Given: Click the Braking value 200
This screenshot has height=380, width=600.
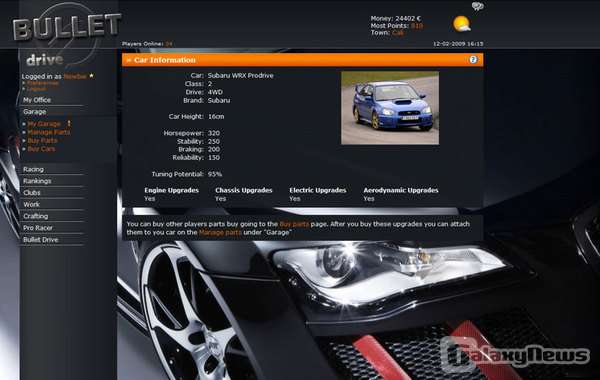Looking at the screenshot, I should click(214, 150).
